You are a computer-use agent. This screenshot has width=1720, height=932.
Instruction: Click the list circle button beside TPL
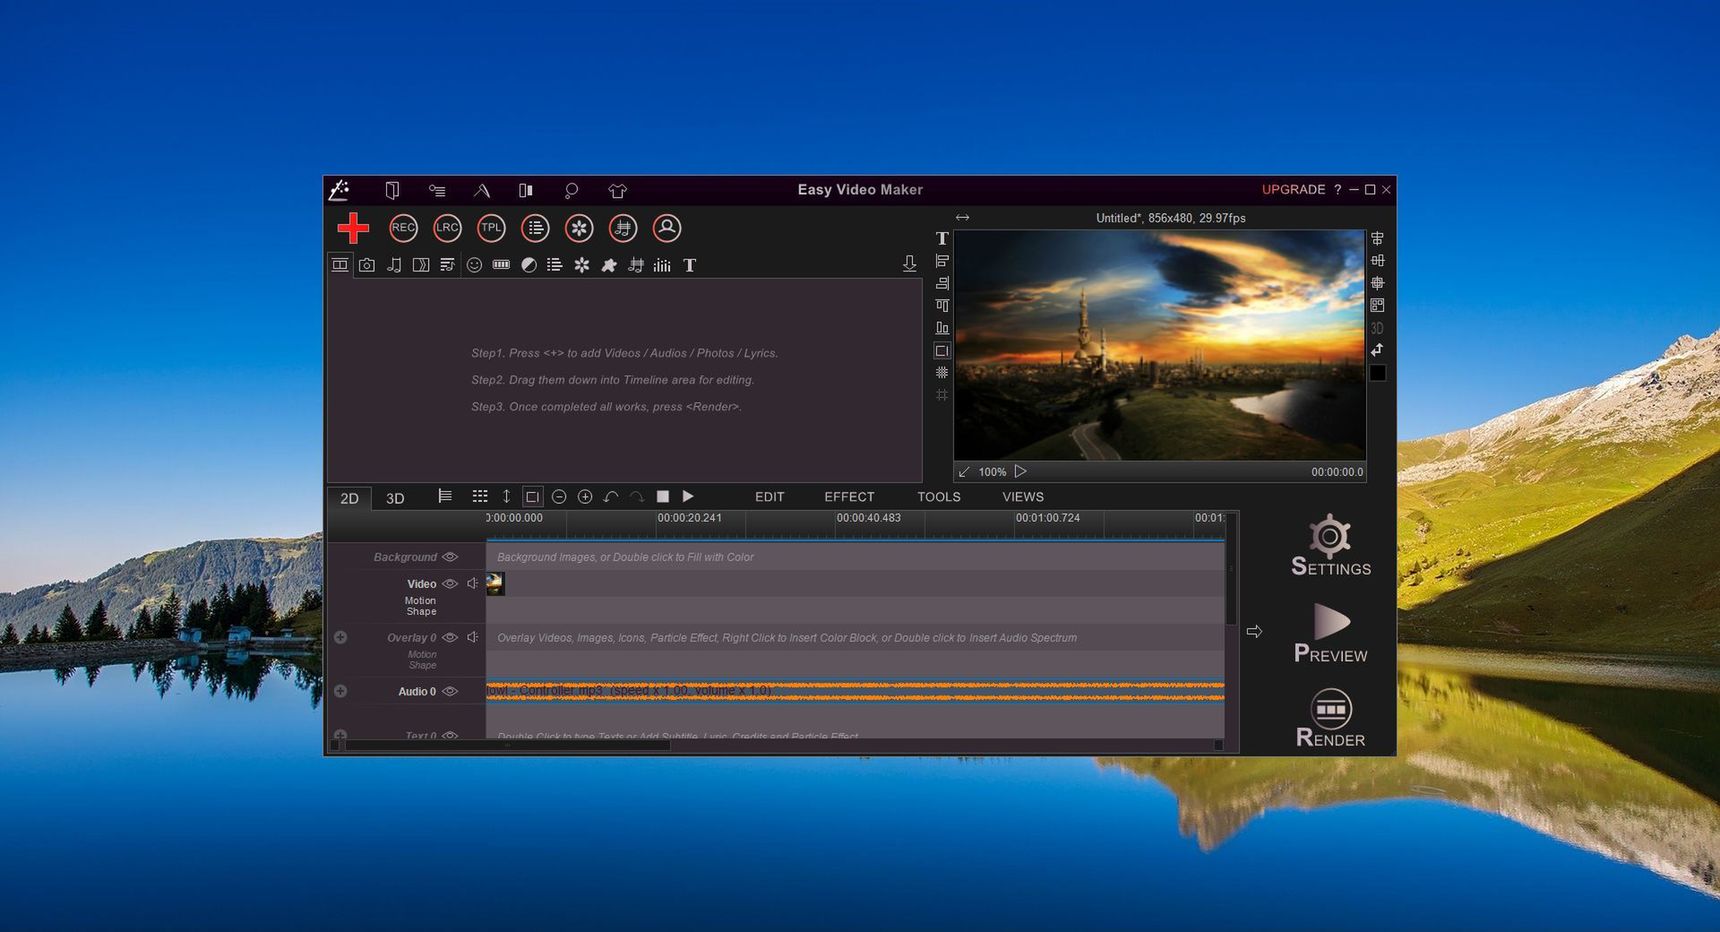click(535, 228)
